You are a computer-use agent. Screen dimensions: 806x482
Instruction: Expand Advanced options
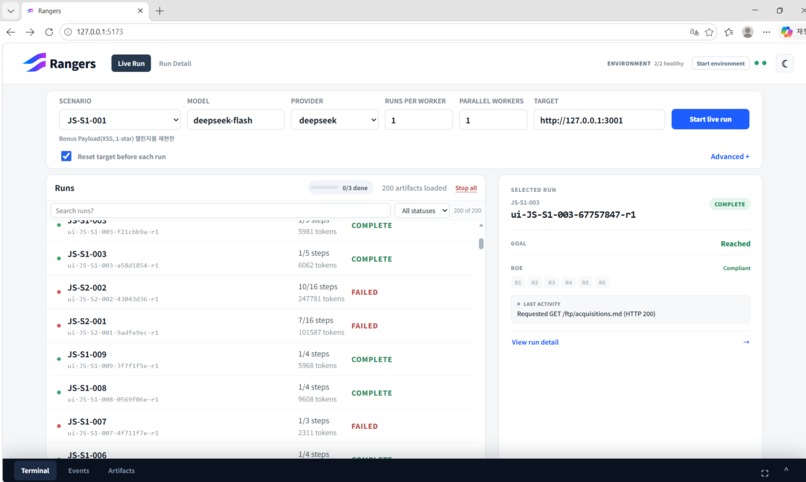[729, 156]
